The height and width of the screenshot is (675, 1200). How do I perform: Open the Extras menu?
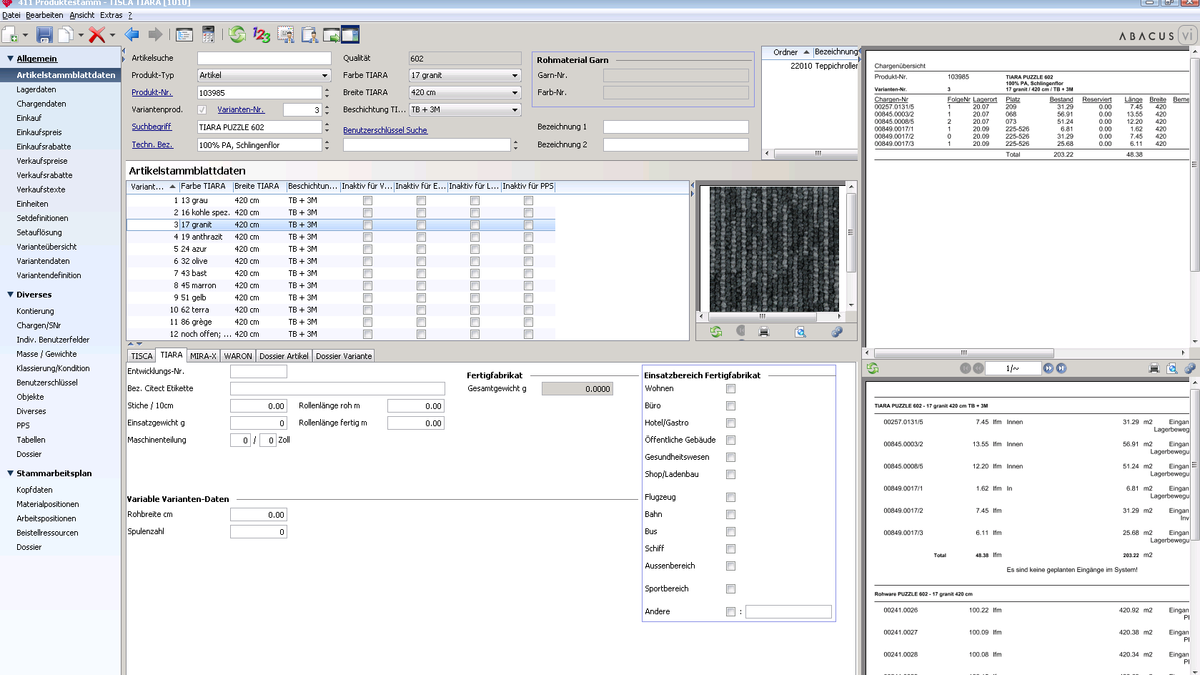click(x=111, y=16)
